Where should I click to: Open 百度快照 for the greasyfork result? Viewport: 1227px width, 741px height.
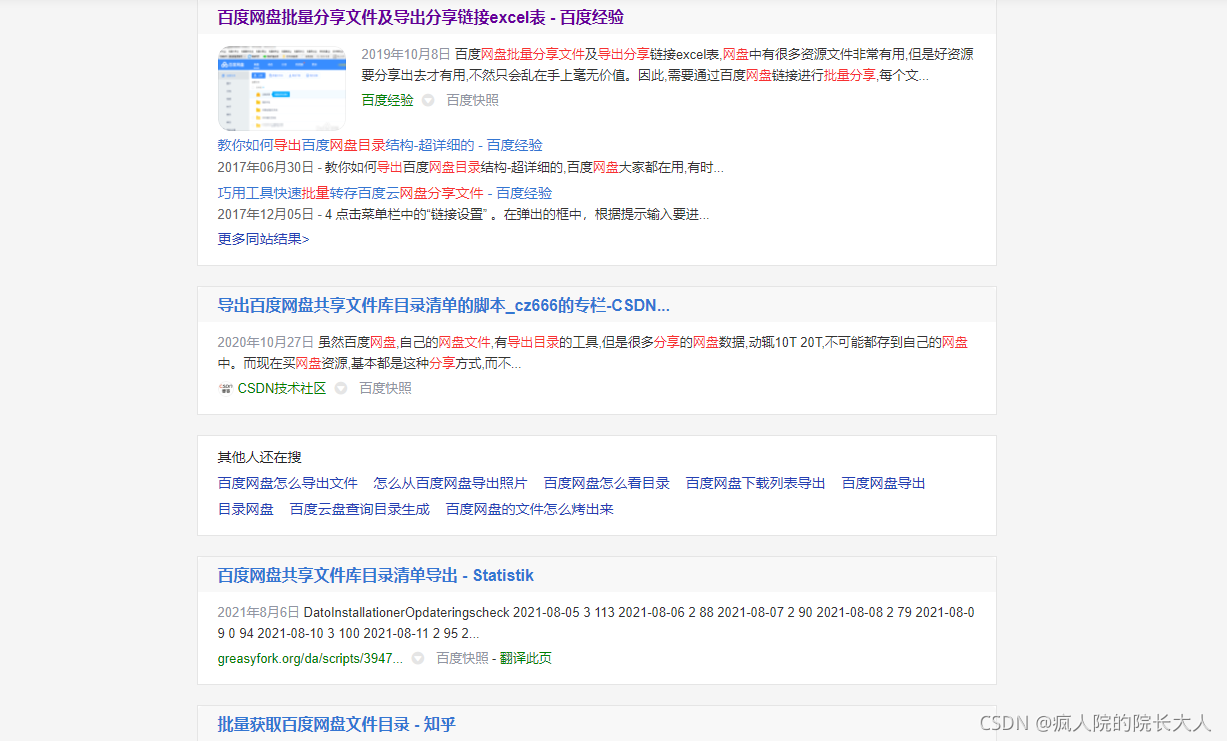tap(462, 658)
